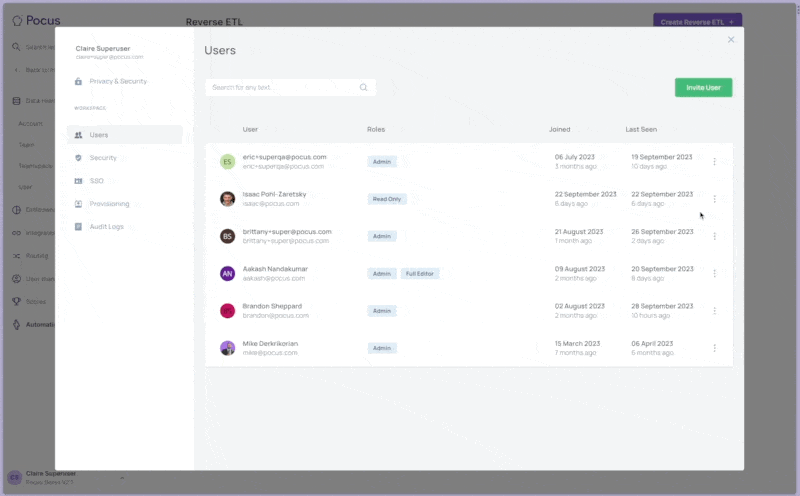The width and height of the screenshot is (800, 496).
Task: Open options menu for Isaac Pohl-Zaretsky
Action: (x=714, y=199)
